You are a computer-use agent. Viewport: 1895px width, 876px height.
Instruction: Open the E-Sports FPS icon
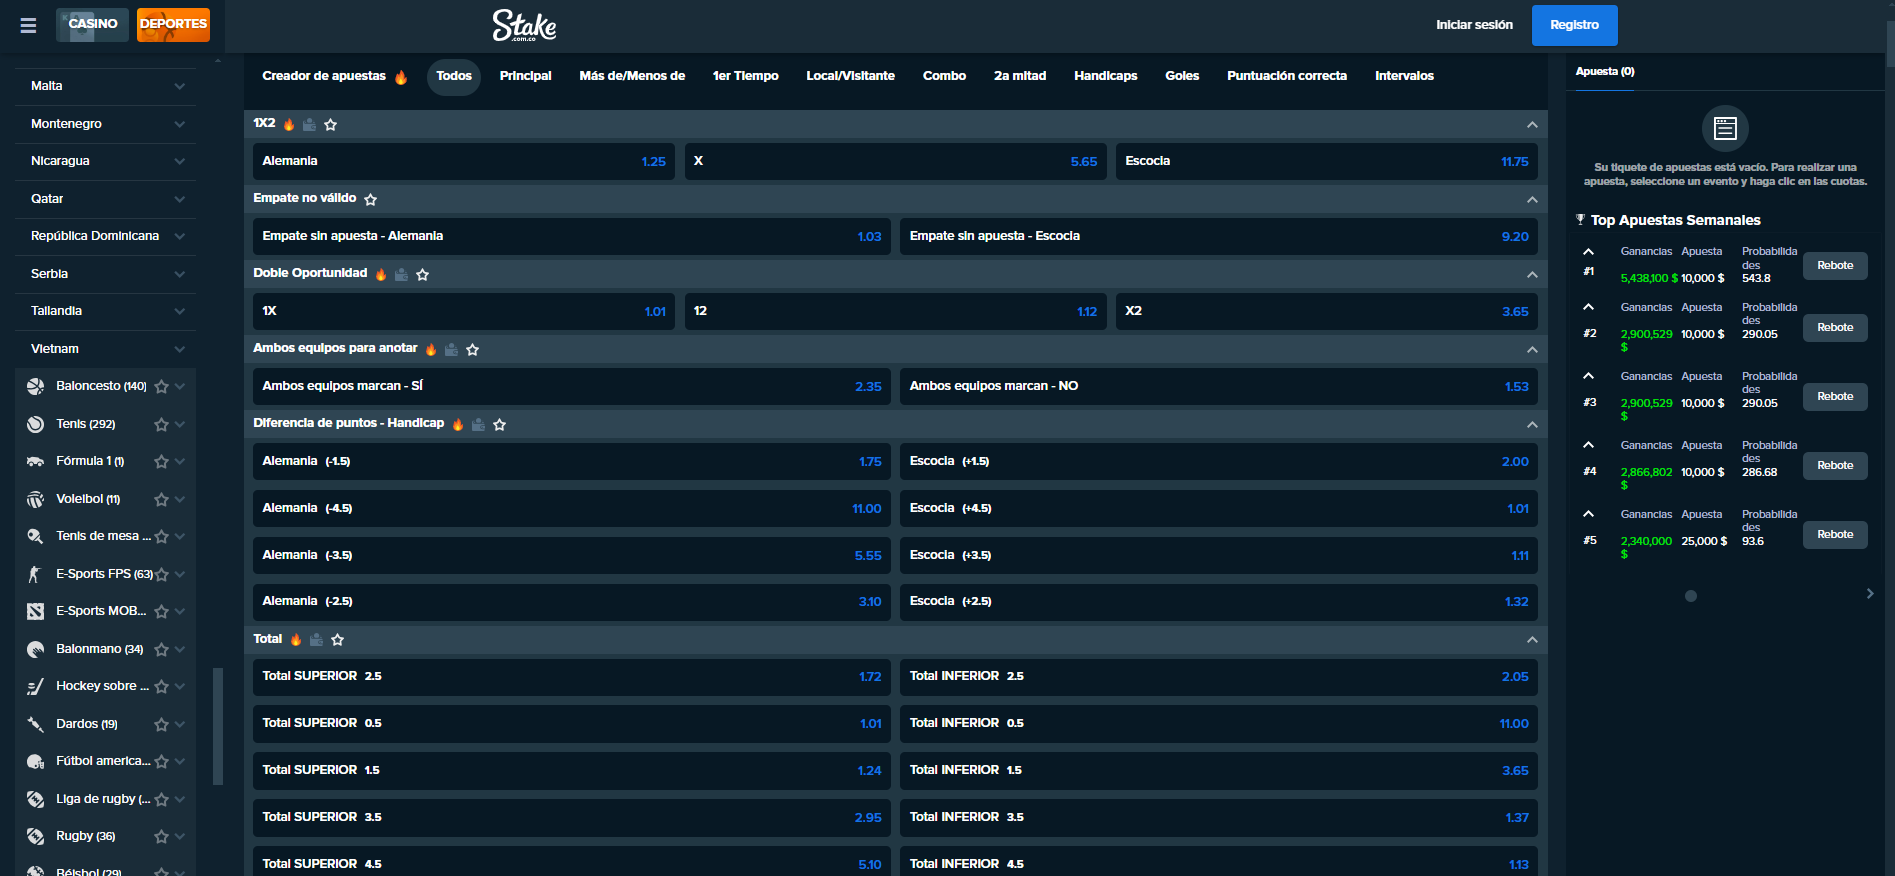coord(36,574)
